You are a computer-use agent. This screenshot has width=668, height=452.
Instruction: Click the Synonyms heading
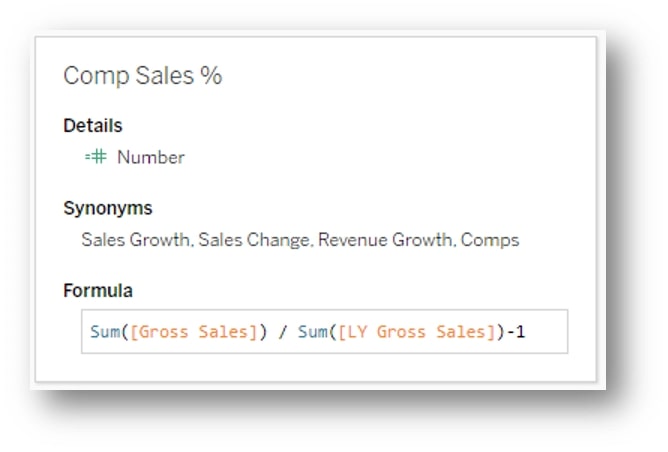[107, 208]
